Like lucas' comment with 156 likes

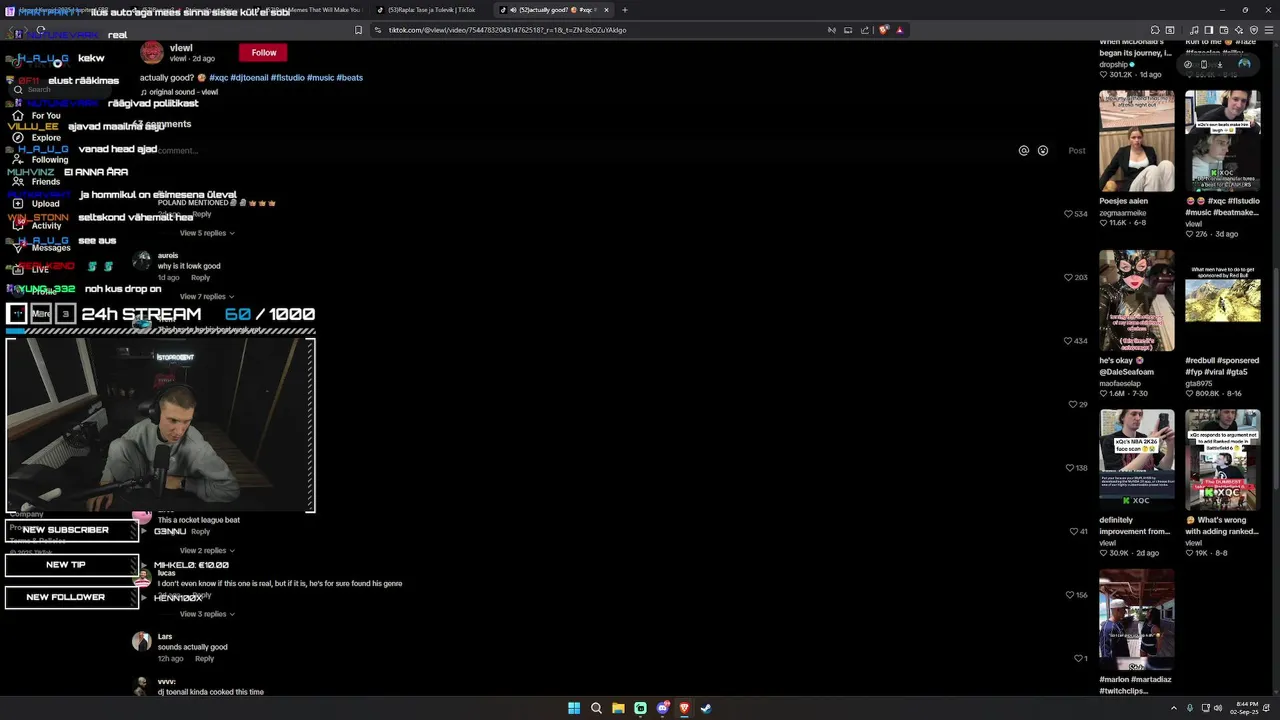[x=1069, y=595]
